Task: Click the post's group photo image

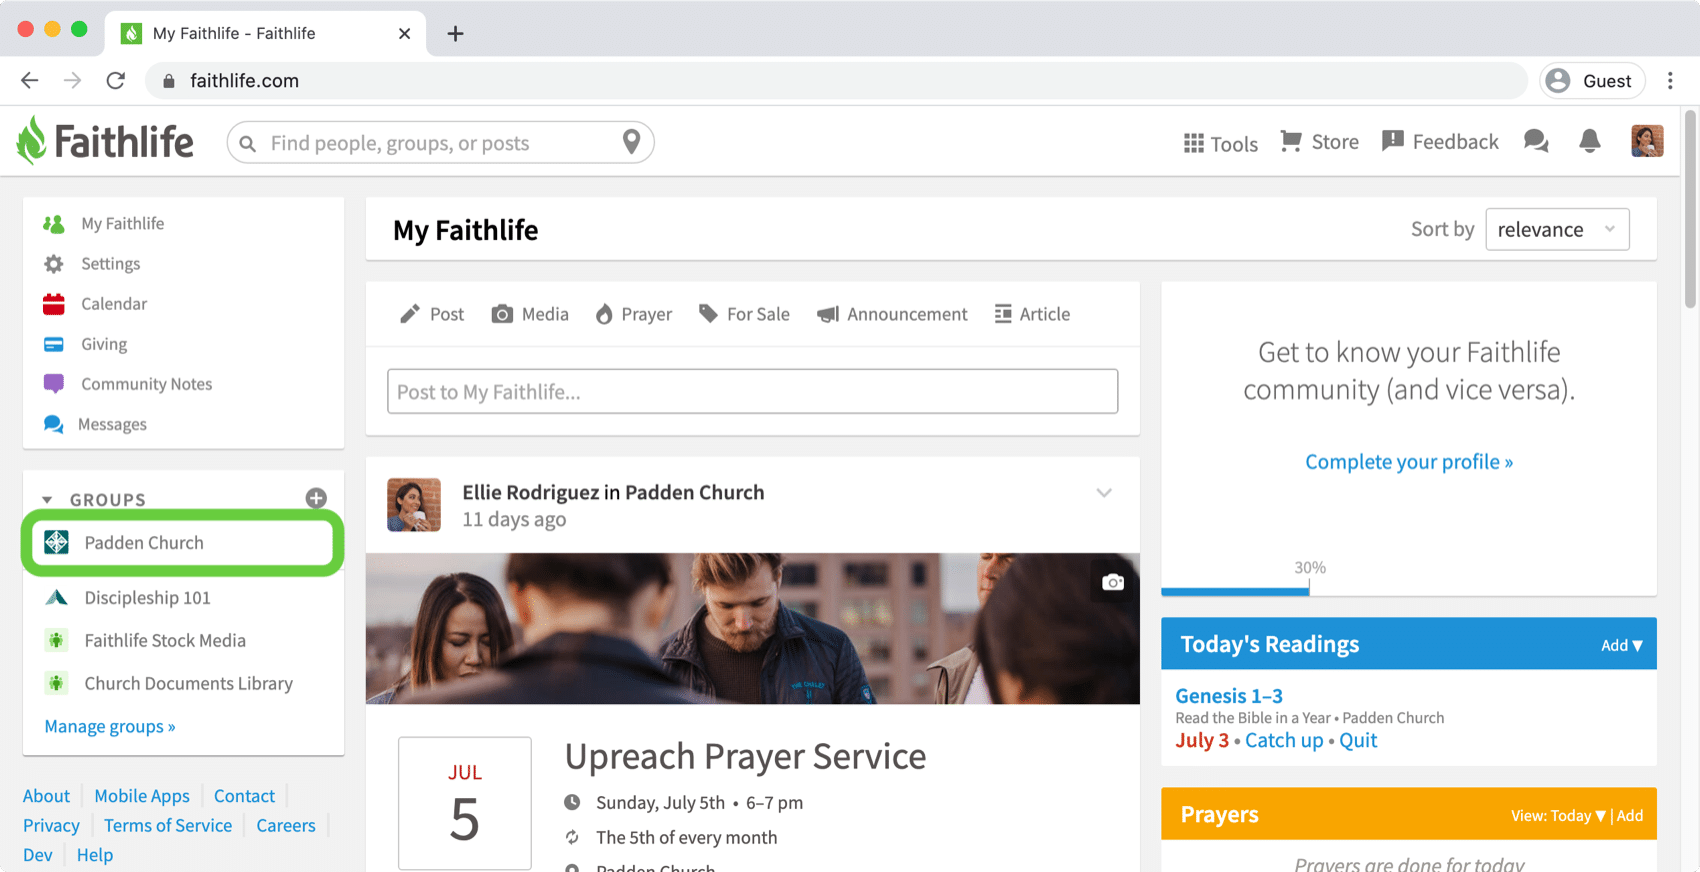Action: coord(753,628)
